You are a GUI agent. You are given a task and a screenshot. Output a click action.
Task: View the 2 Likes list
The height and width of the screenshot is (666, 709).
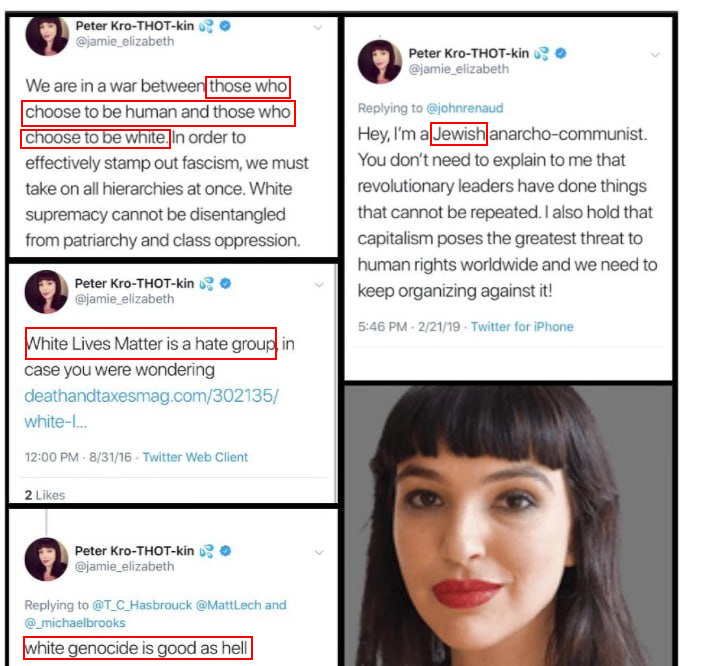coord(45,495)
